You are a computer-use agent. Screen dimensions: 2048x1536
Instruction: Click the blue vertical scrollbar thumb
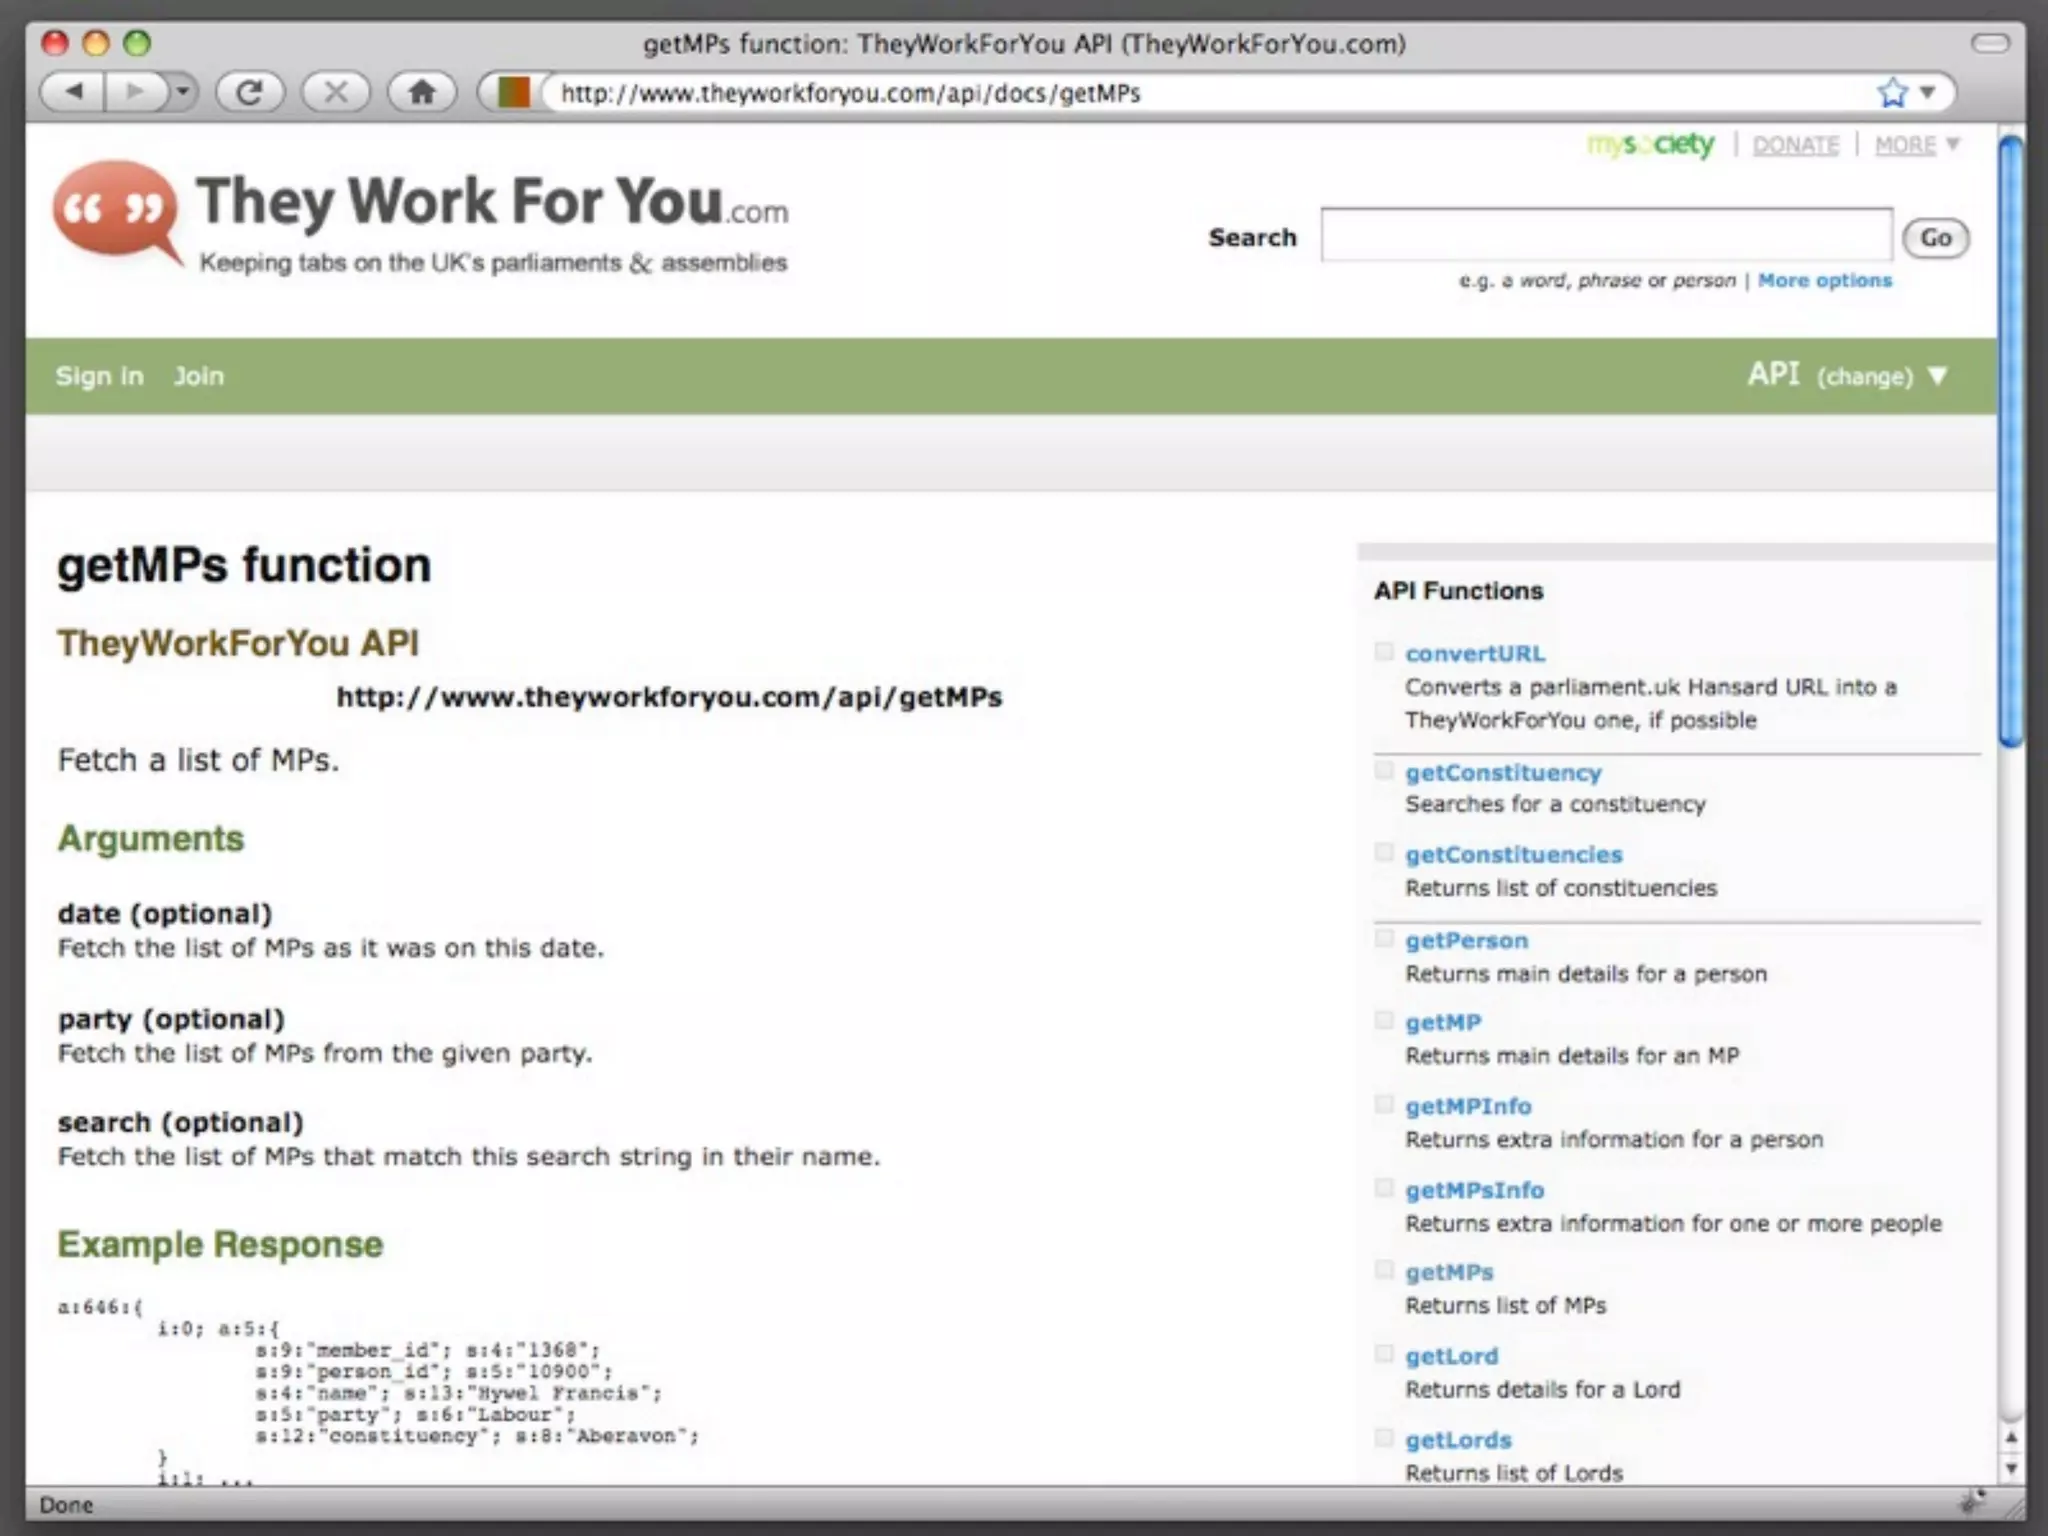click(2010, 440)
